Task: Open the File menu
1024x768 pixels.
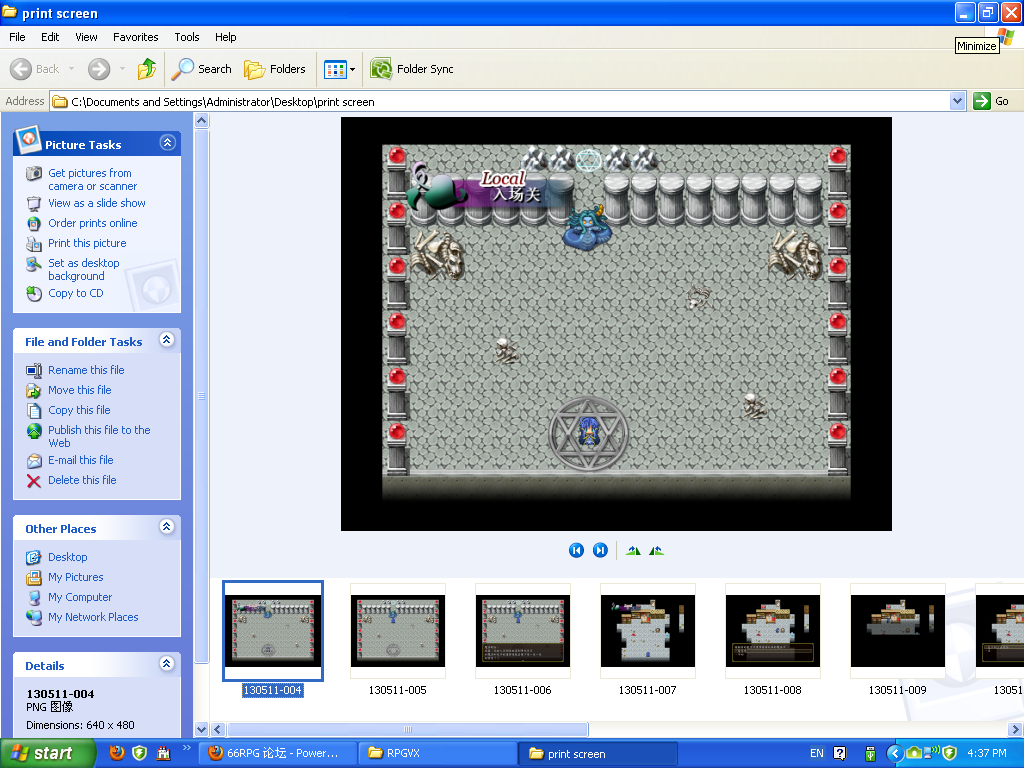Action: tap(17, 37)
